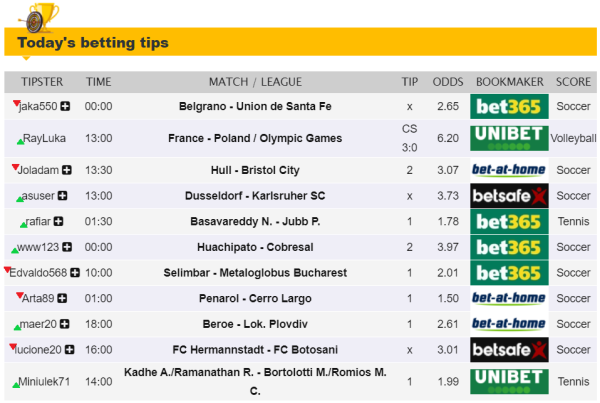This screenshot has width=600, height=403.
Task: Expand plus icon beside raflar
Action: pyautogui.click(x=58, y=221)
